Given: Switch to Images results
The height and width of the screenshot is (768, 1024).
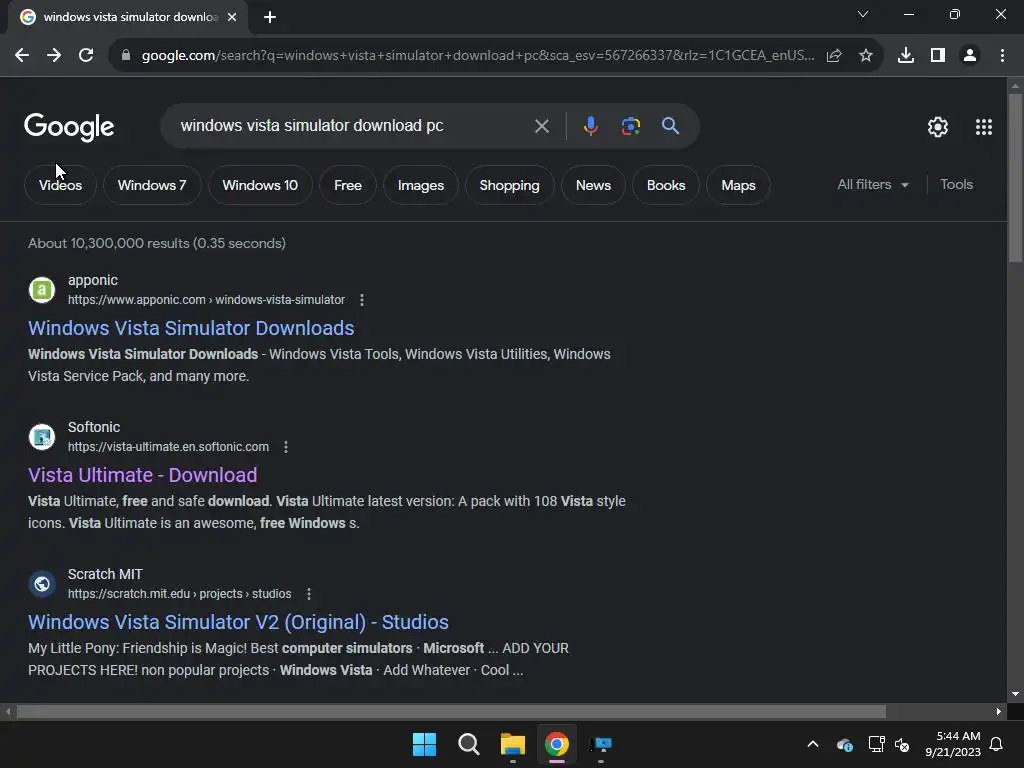Looking at the screenshot, I should pos(421,185).
